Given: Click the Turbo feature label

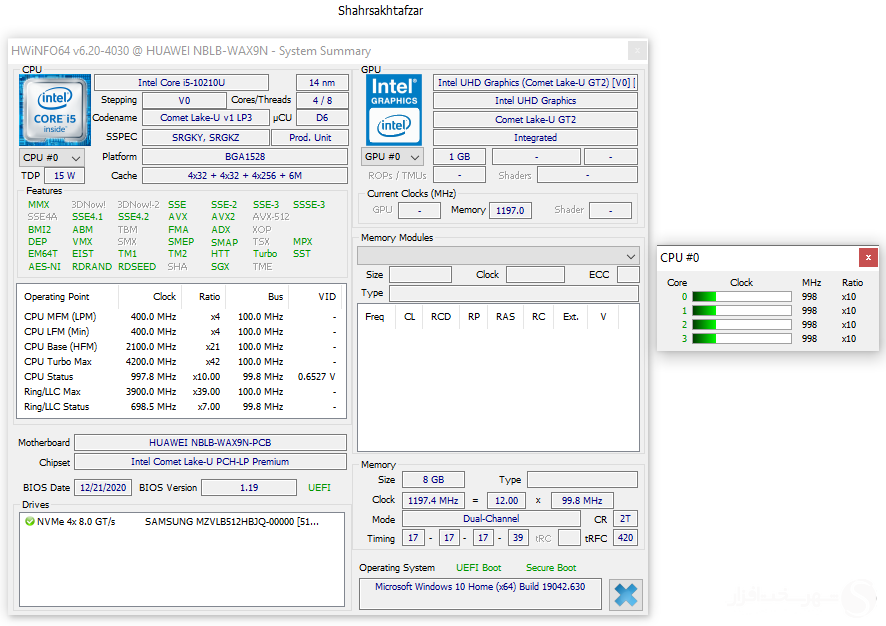Looking at the screenshot, I should 265,254.
